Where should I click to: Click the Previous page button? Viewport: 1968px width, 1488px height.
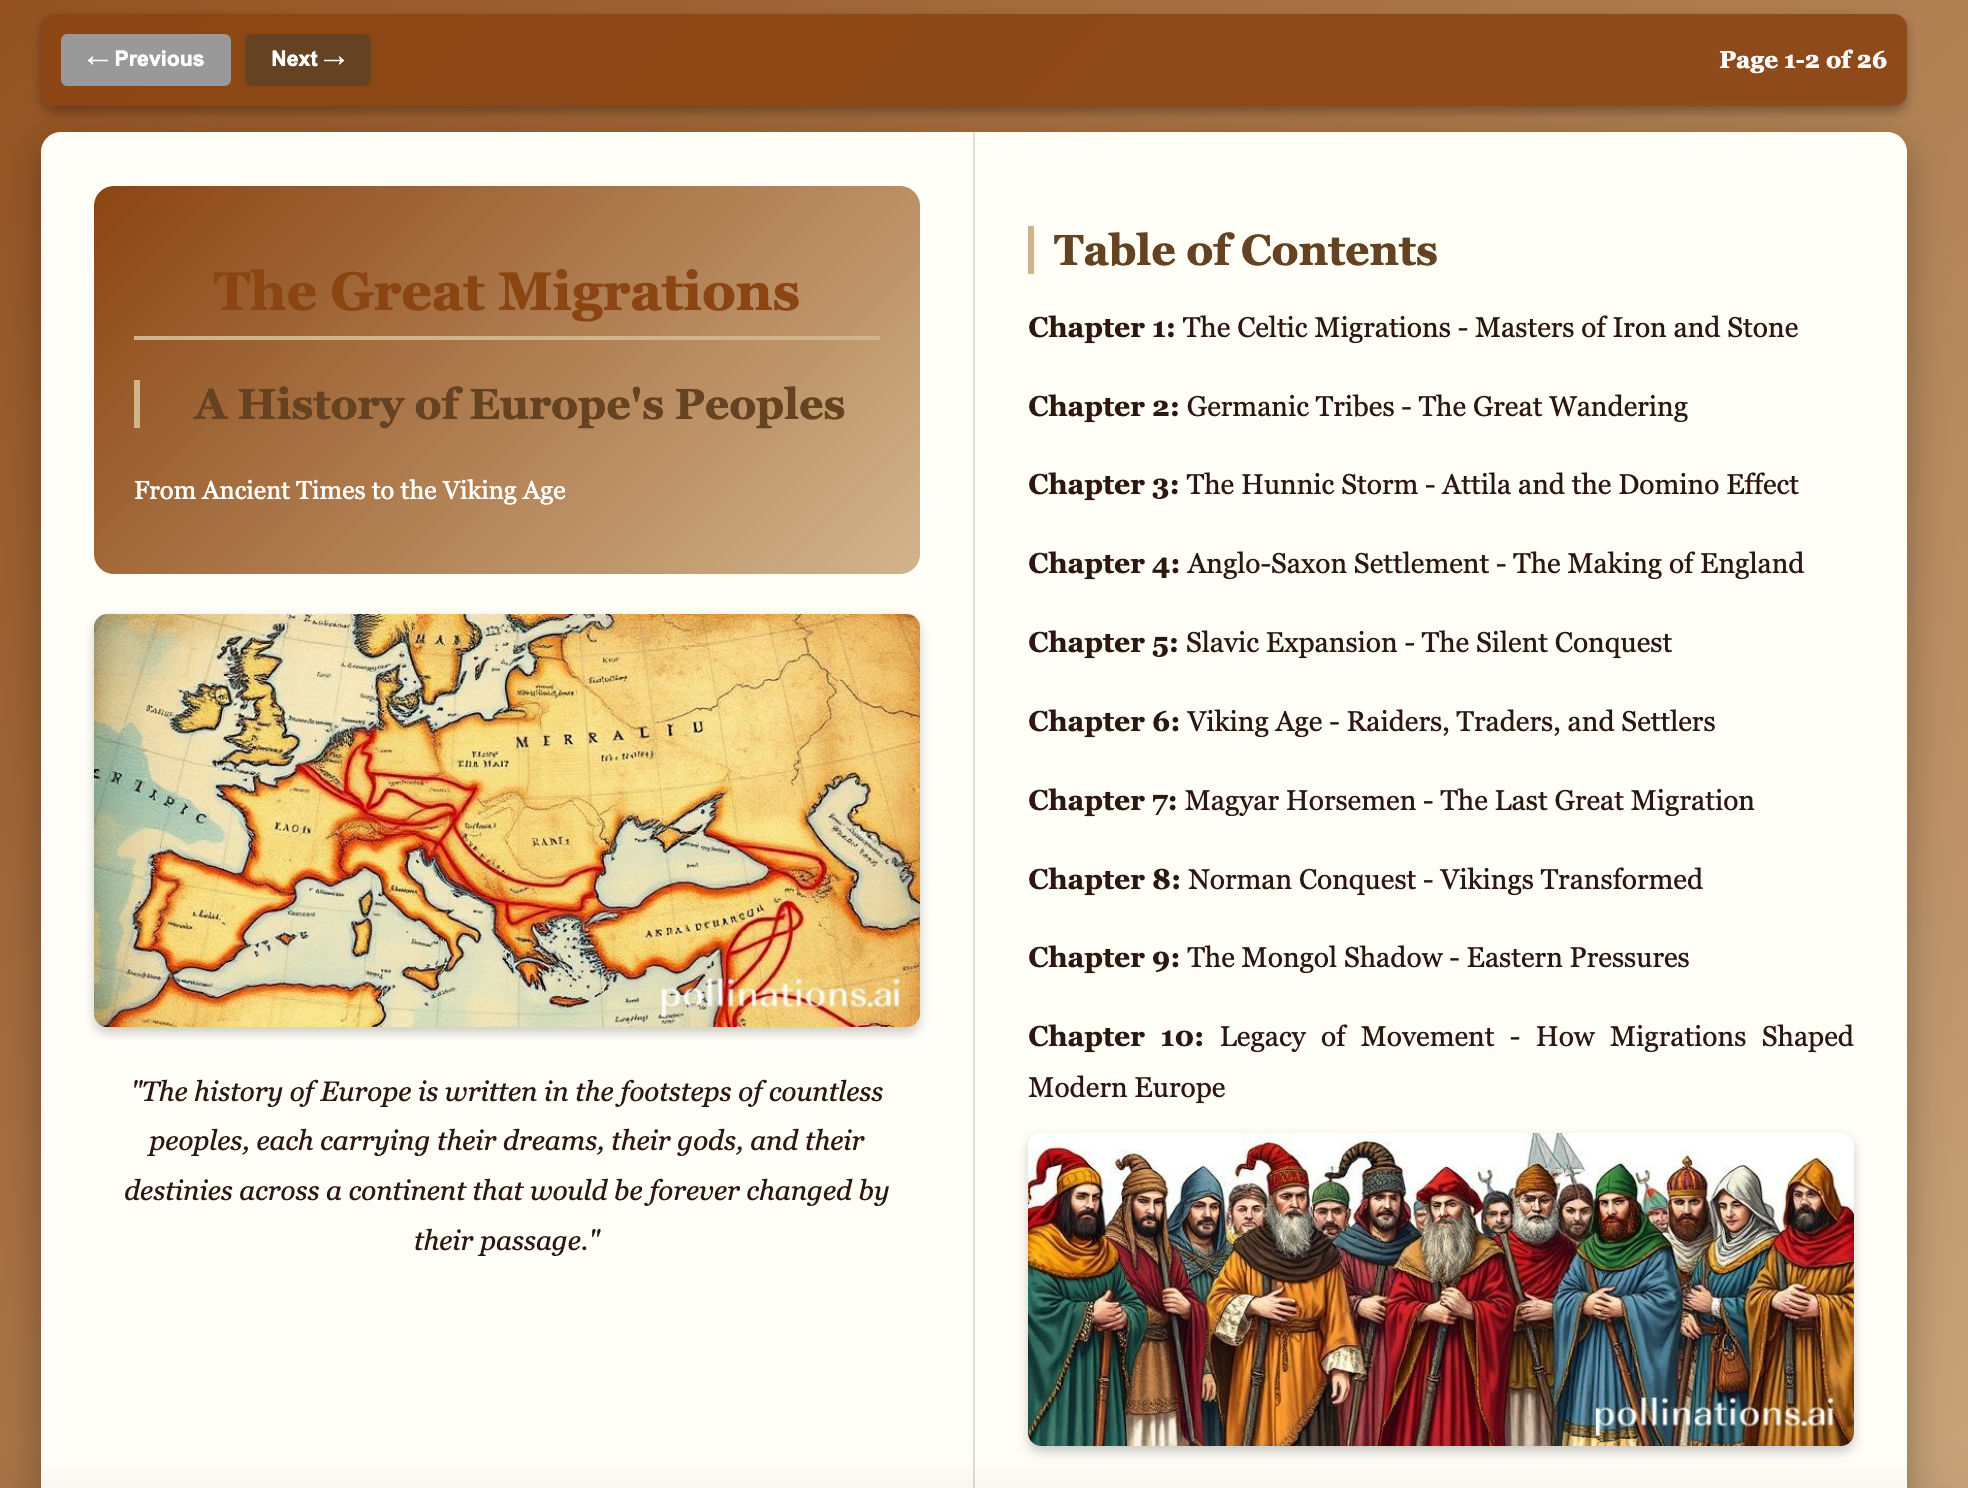(x=146, y=59)
